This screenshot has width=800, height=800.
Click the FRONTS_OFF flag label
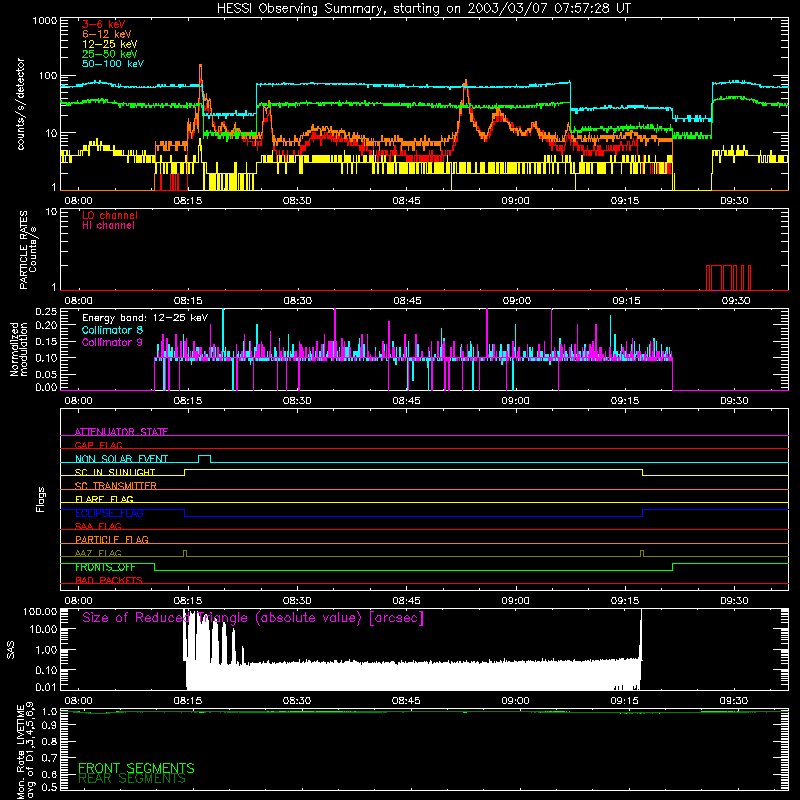point(105,567)
